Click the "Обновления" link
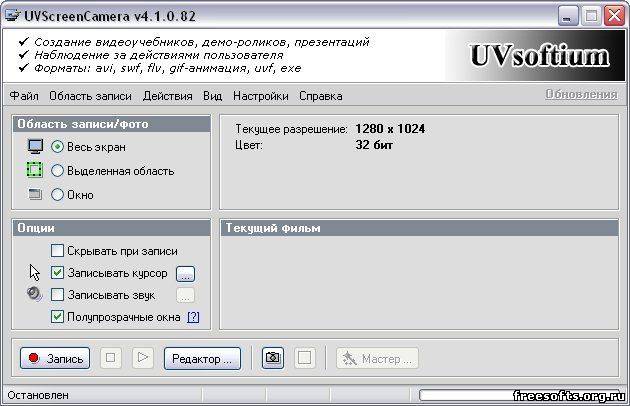The height and width of the screenshot is (406, 630). point(581,94)
